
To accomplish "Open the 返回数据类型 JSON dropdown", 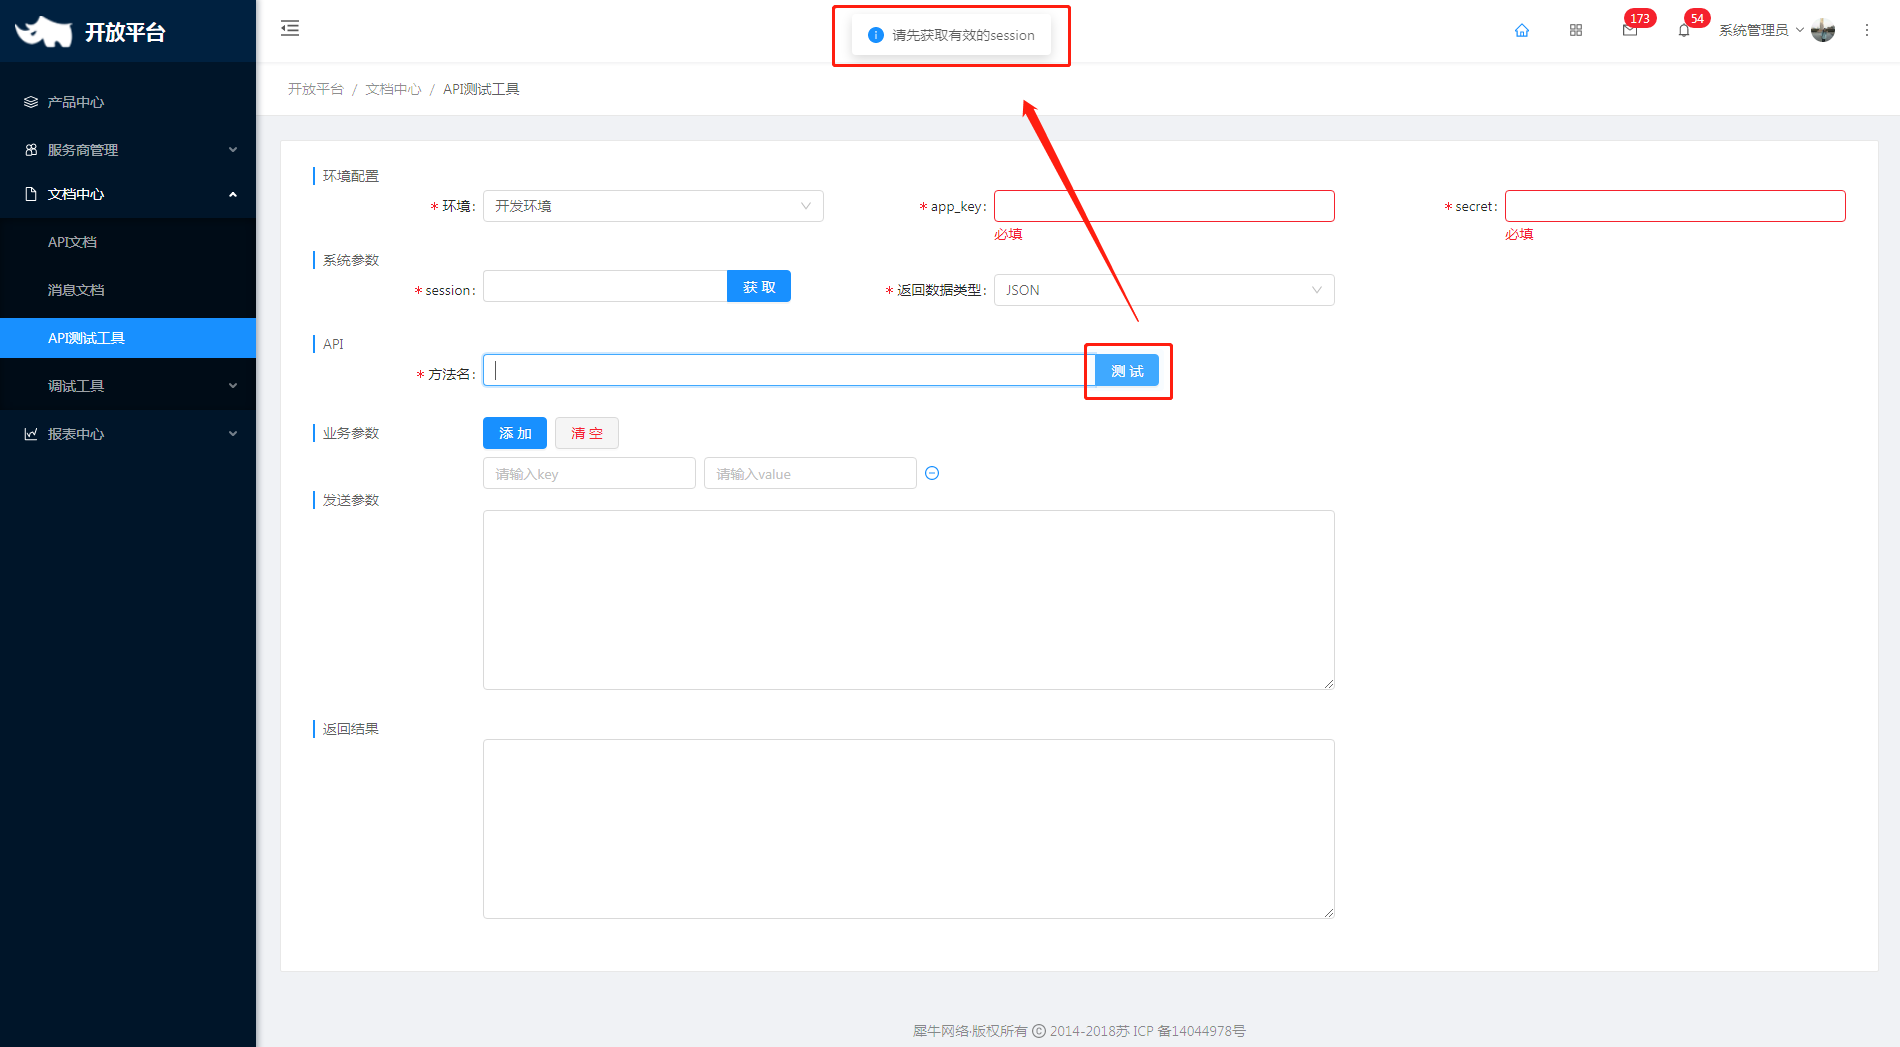I will click(x=1164, y=290).
